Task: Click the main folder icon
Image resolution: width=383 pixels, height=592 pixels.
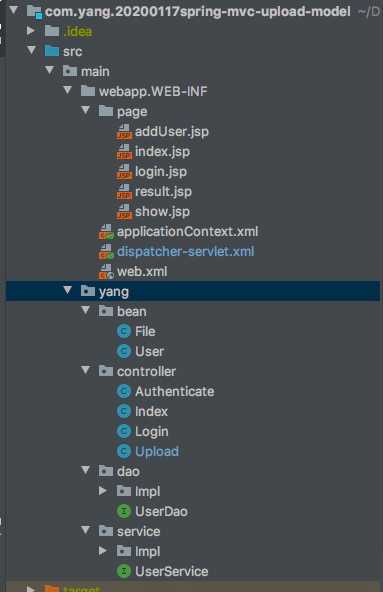Action: click(x=70, y=71)
